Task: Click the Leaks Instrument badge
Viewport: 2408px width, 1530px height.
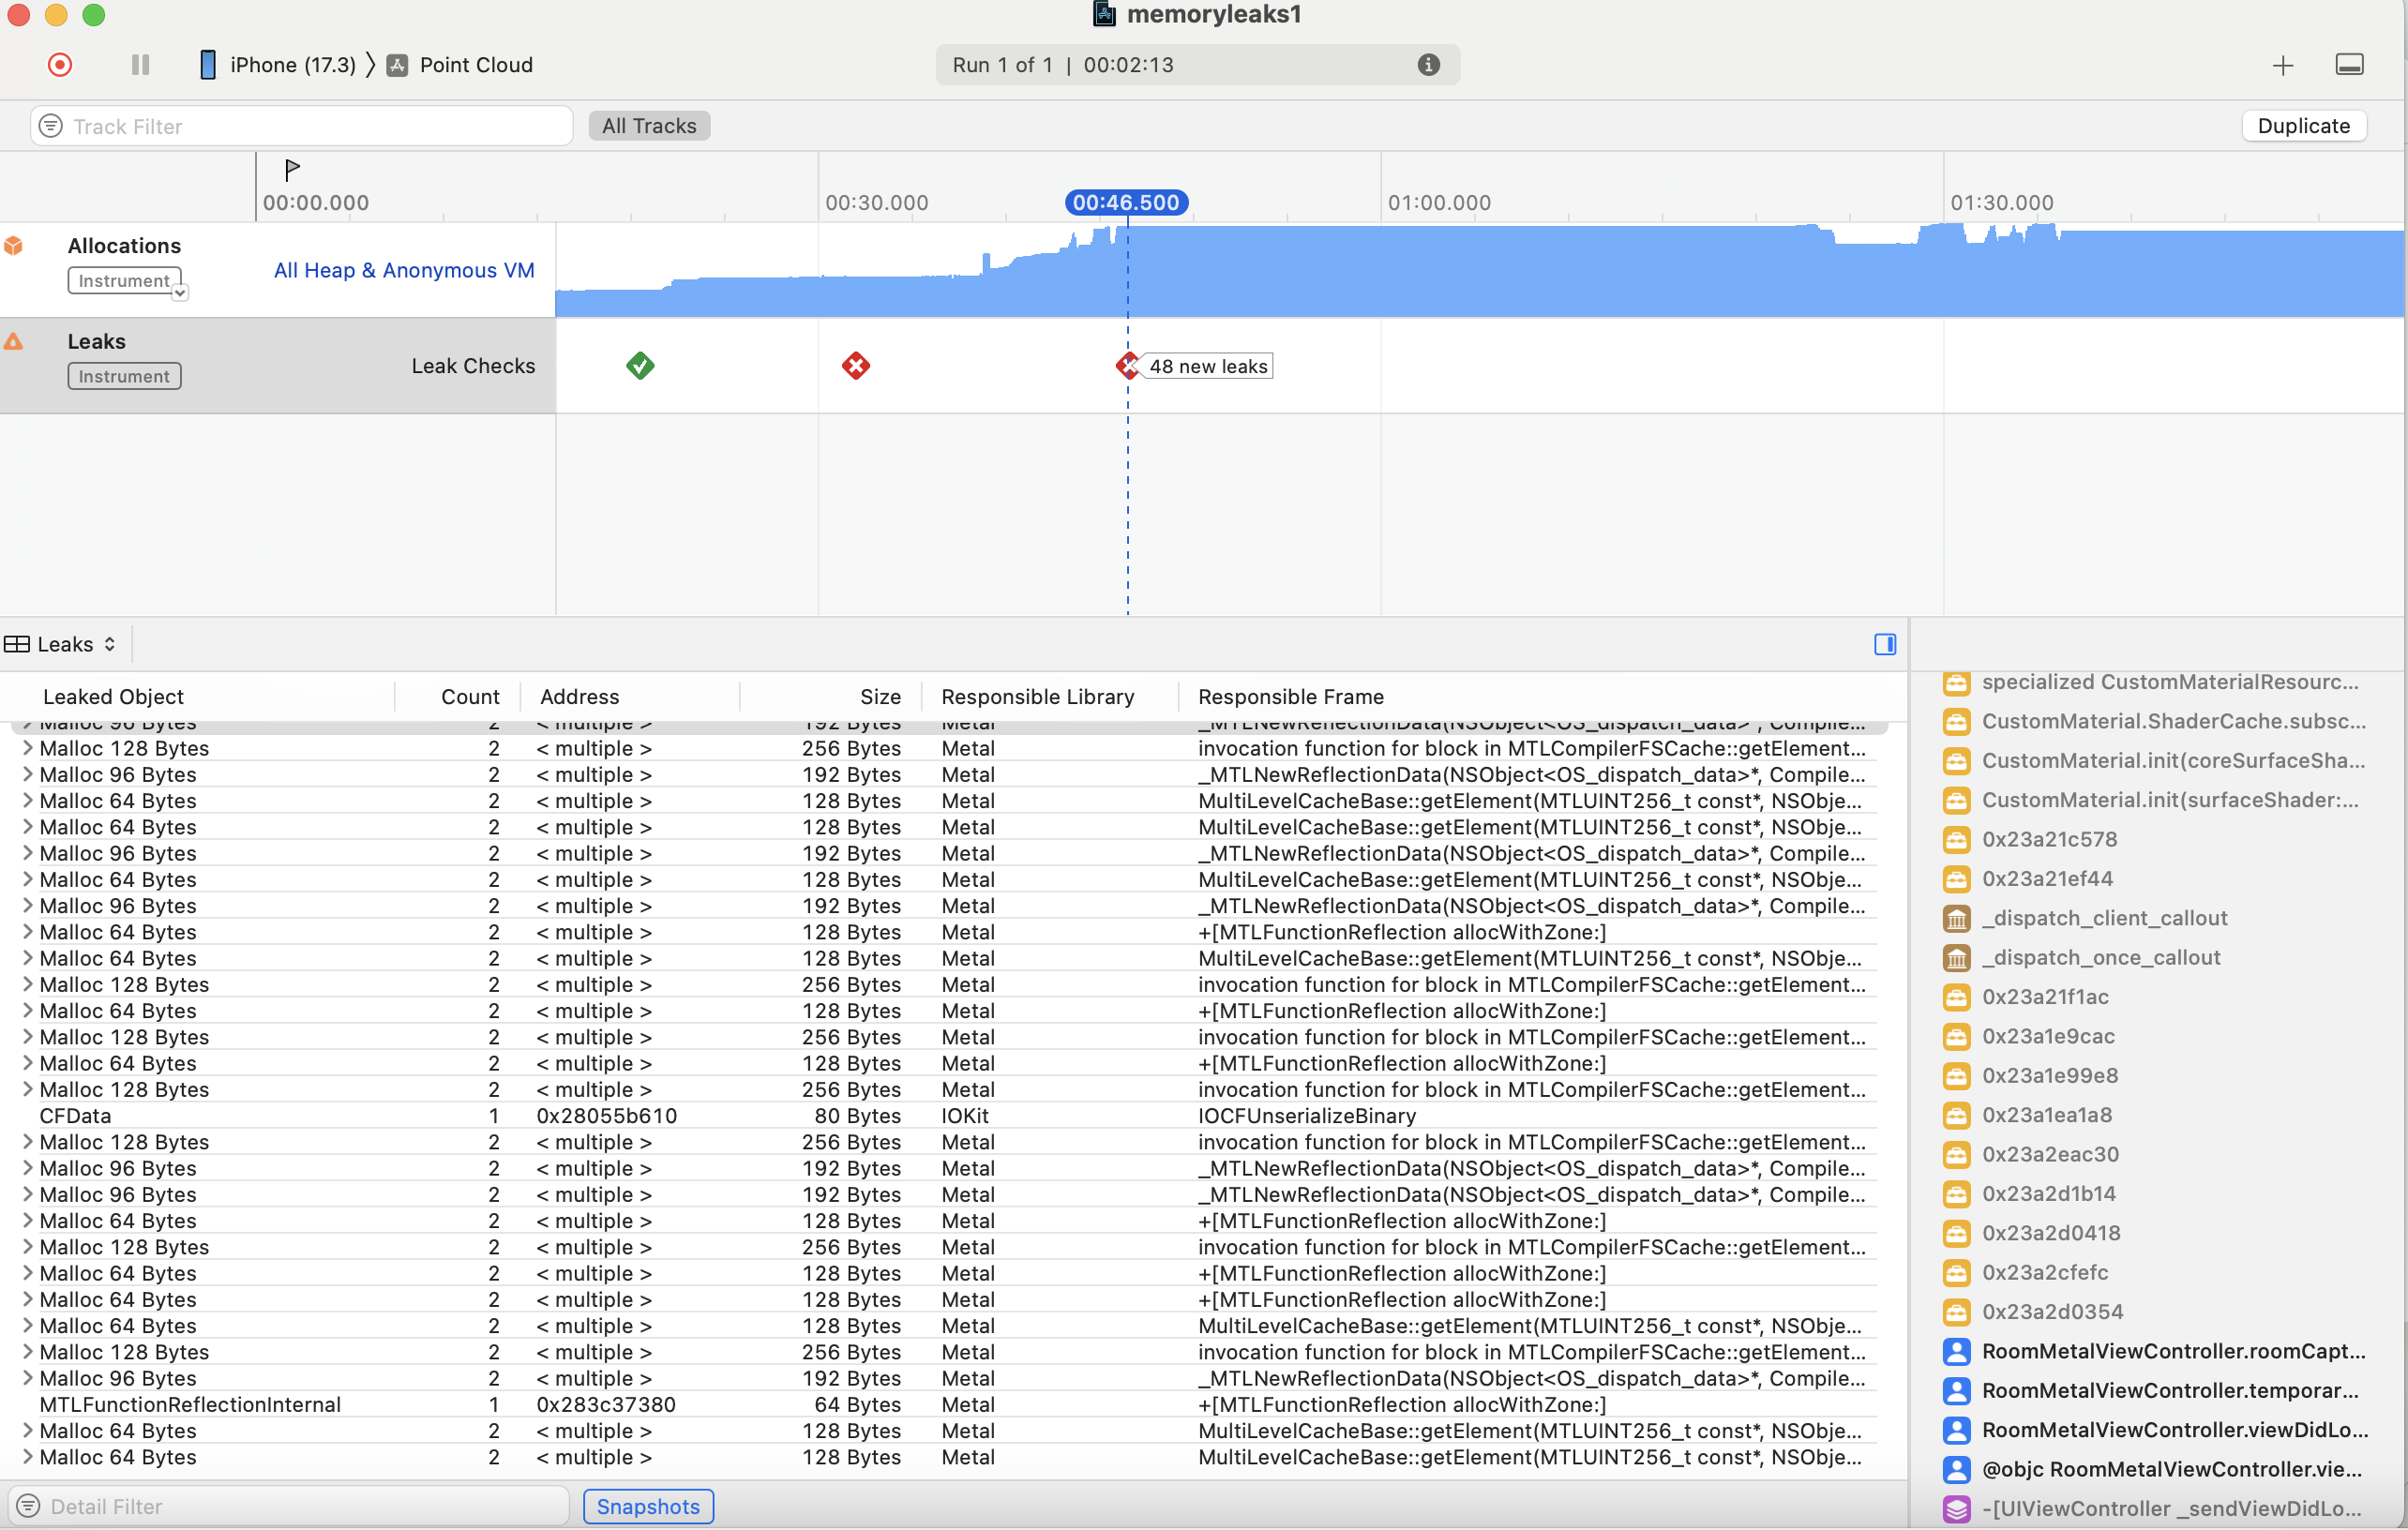Action: pyautogui.click(x=124, y=376)
